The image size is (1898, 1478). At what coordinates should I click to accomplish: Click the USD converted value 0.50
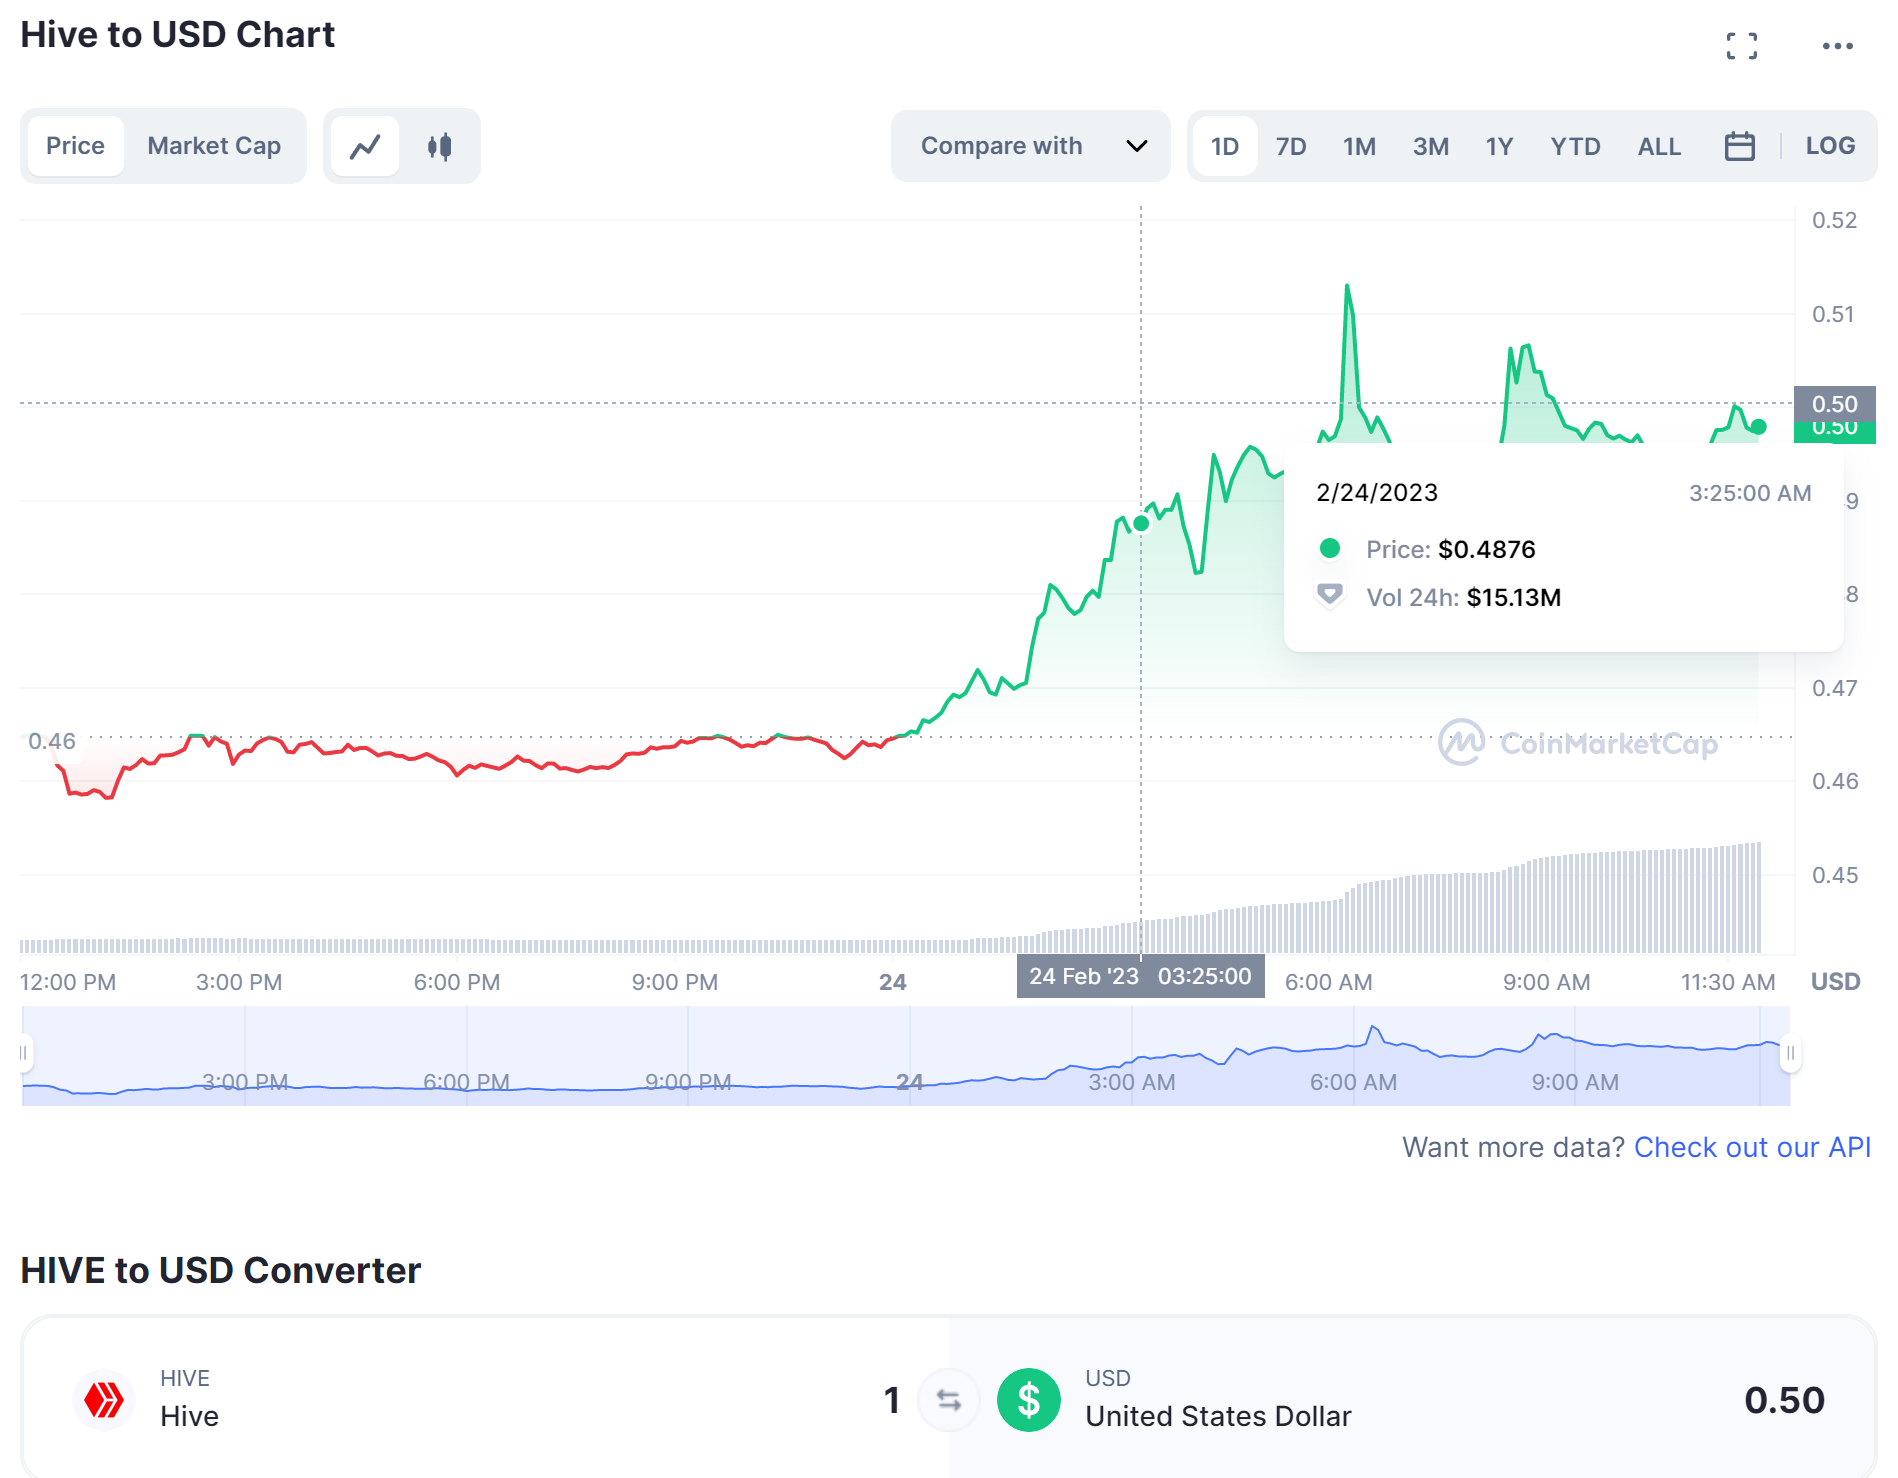pyautogui.click(x=1784, y=1400)
